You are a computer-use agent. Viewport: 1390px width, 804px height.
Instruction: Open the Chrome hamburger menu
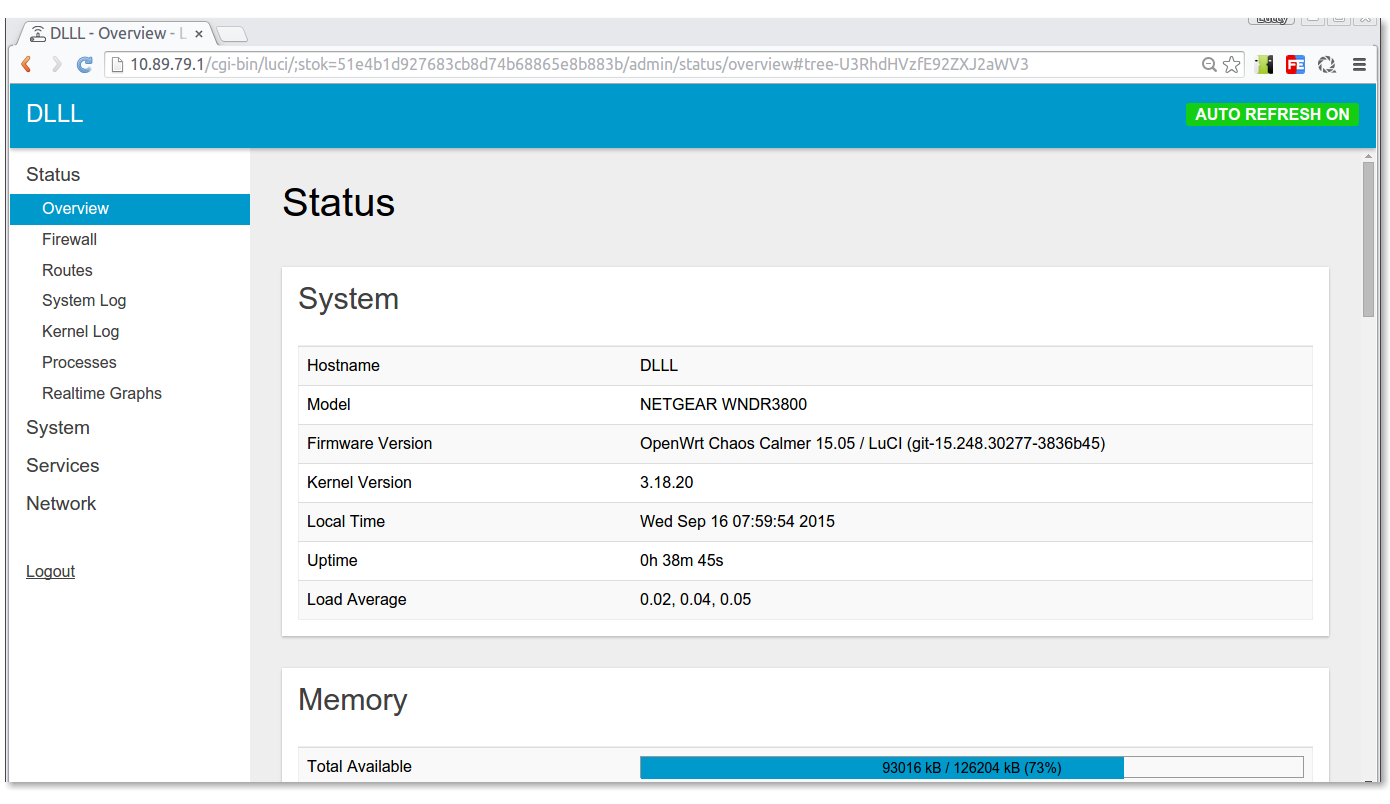click(1359, 65)
